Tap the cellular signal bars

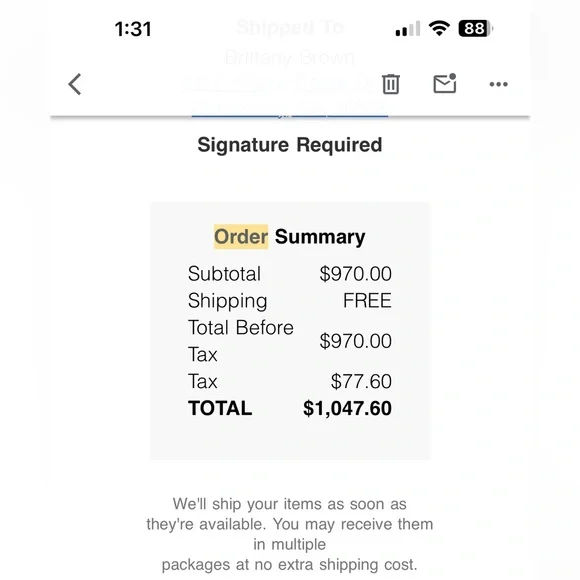coord(408,29)
